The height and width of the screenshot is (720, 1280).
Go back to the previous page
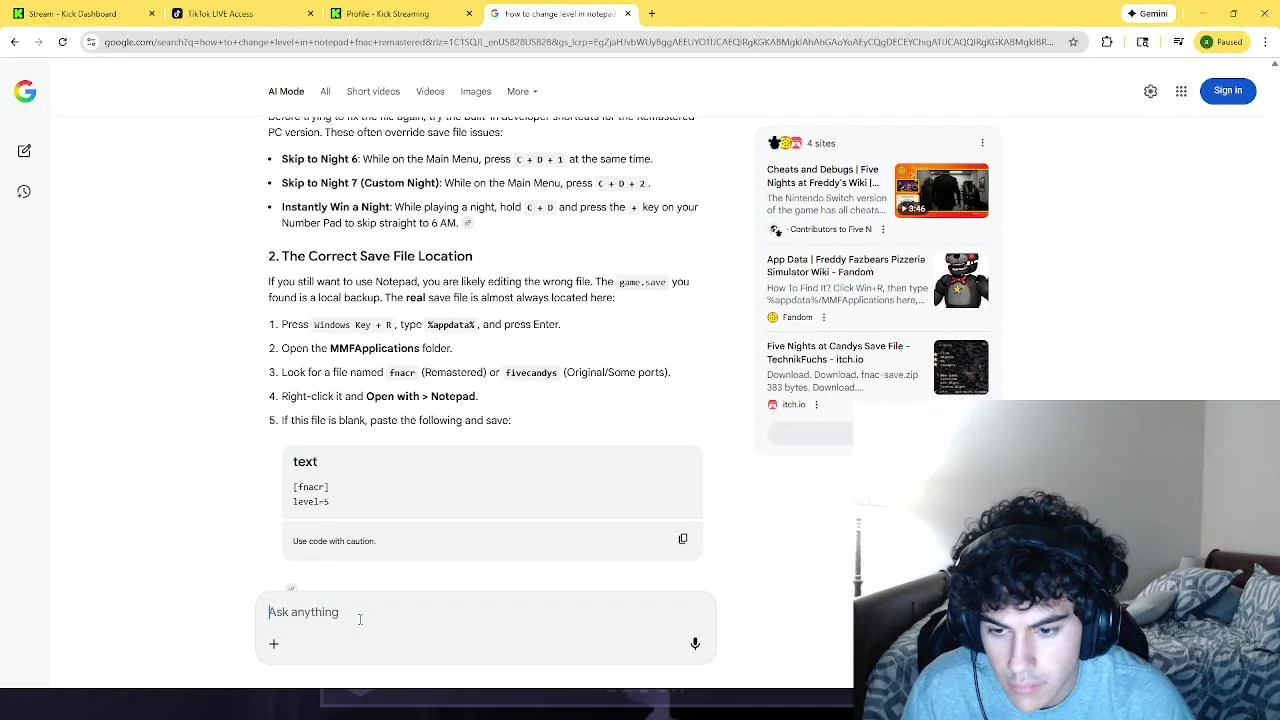pyautogui.click(x=15, y=42)
